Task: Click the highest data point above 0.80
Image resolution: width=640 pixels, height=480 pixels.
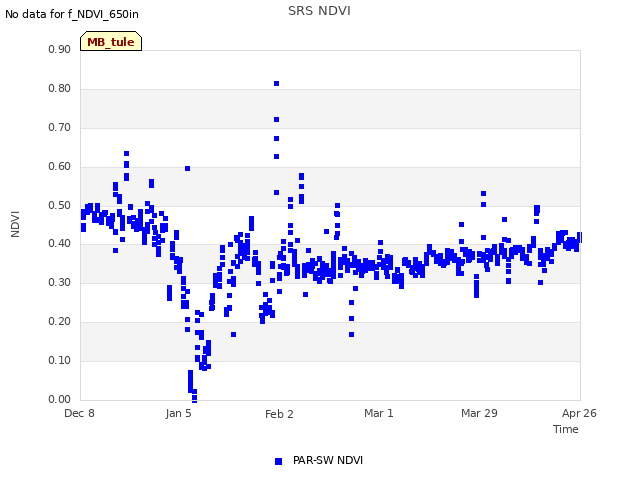Action: pos(276,84)
